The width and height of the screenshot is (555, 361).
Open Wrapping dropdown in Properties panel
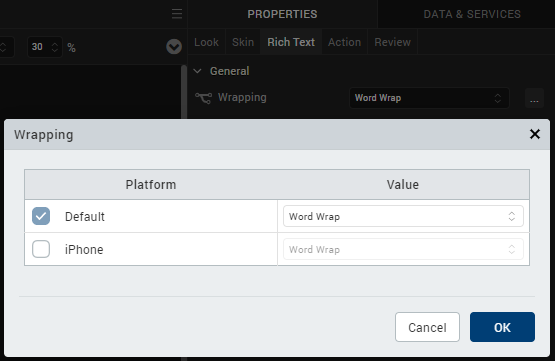[429, 98]
